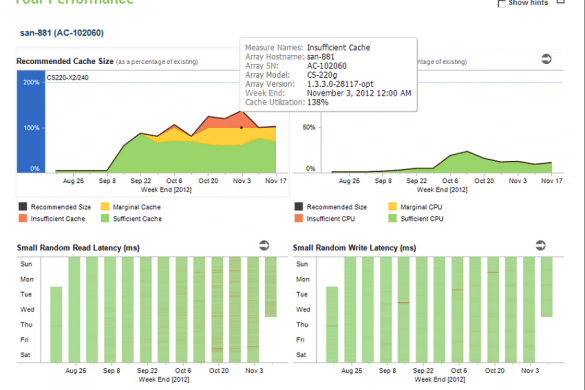This screenshot has height=390, width=585.
Task: Click the Nov 3 data point on the cache chart
Action: click(241, 128)
